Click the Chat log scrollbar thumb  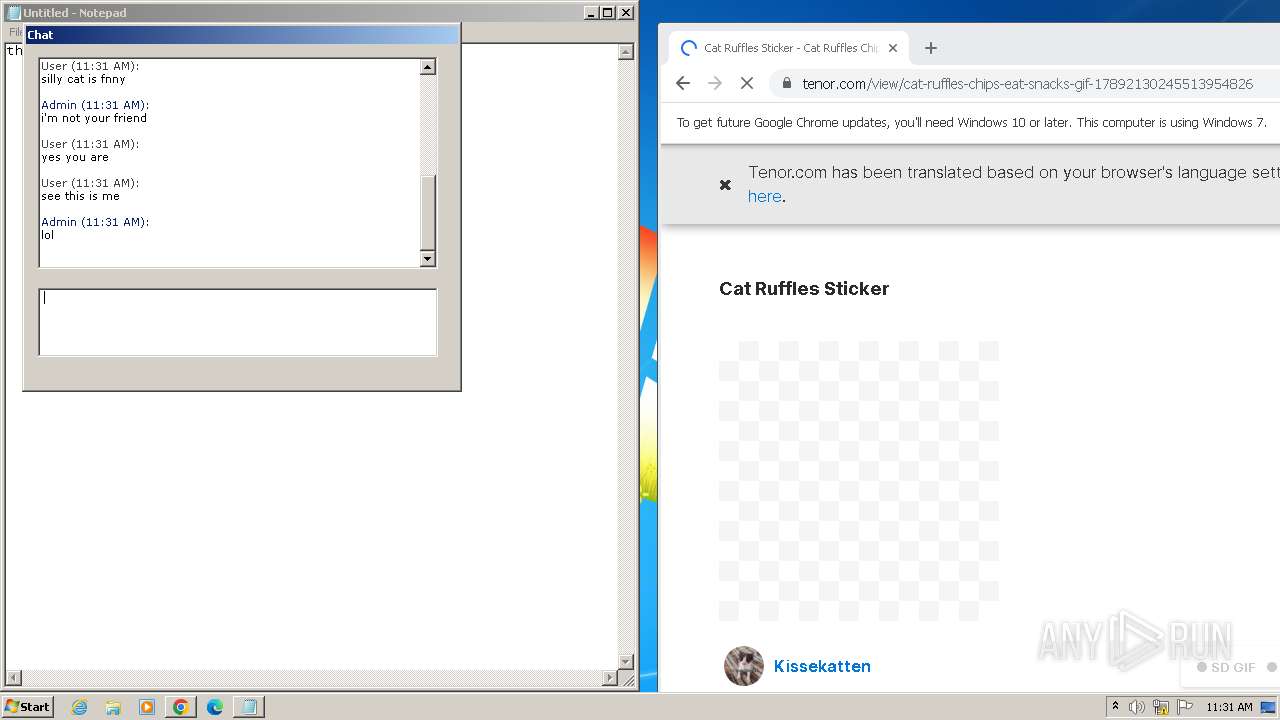pyautogui.click(x=428, y=213)
